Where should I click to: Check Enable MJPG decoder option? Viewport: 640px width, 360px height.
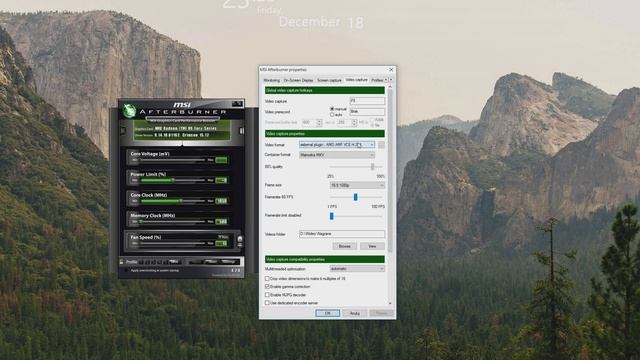pyautogui.click(x=267, y=295)
